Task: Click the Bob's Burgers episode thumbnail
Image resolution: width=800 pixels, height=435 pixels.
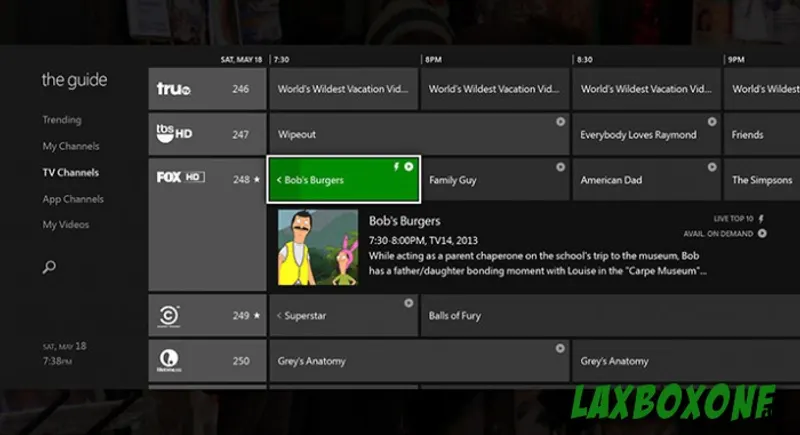Action: (x=318, y=247)
